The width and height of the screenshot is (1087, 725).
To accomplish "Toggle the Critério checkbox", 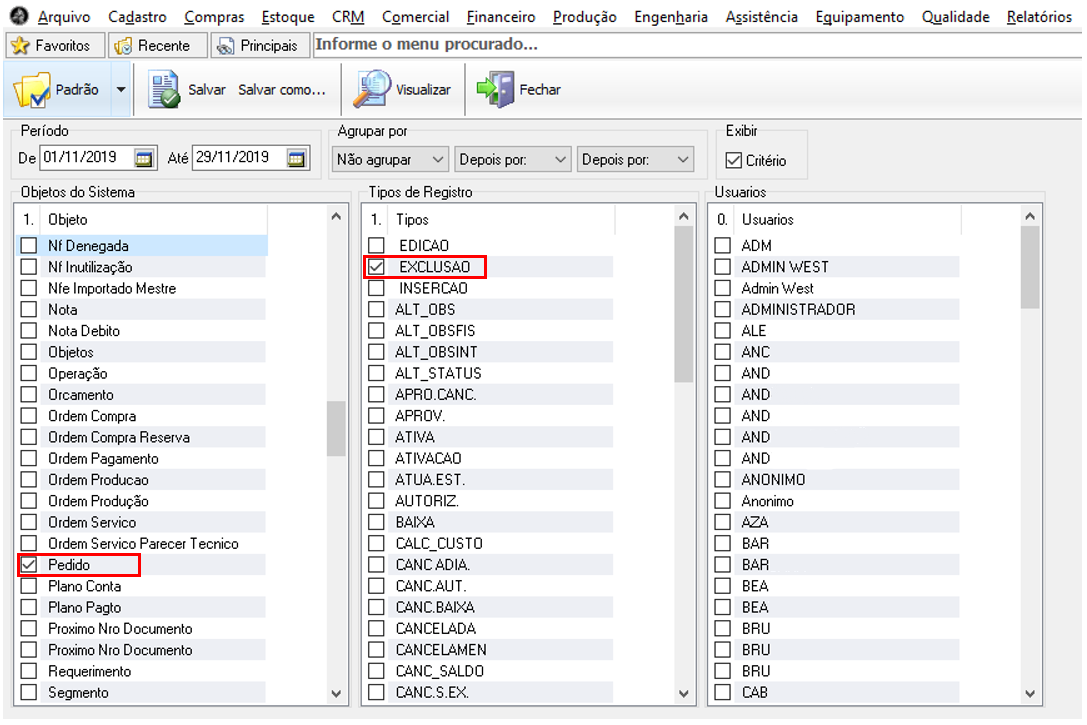I will click(733, 160).
